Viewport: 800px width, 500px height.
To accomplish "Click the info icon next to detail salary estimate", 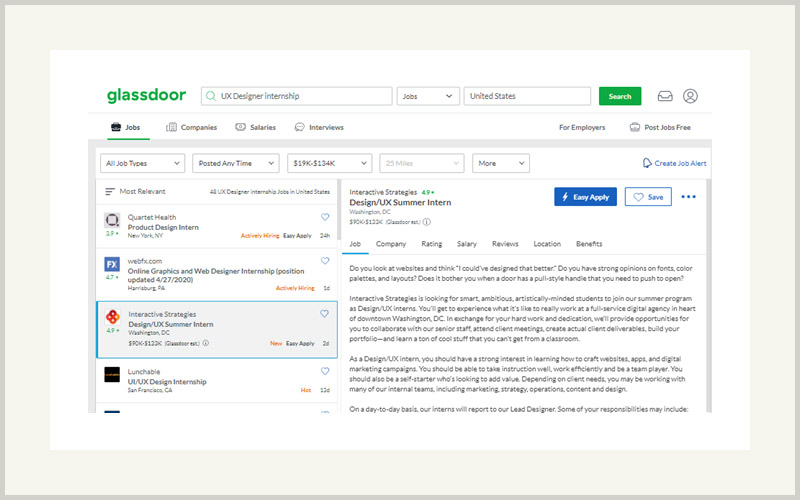I will (x=427, y=222).
